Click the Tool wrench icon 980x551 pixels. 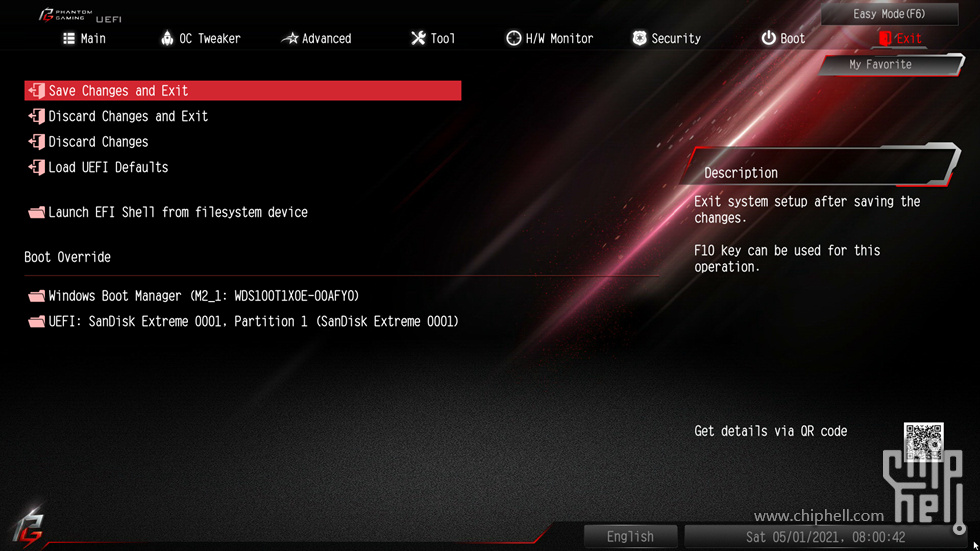coord(418,38)
